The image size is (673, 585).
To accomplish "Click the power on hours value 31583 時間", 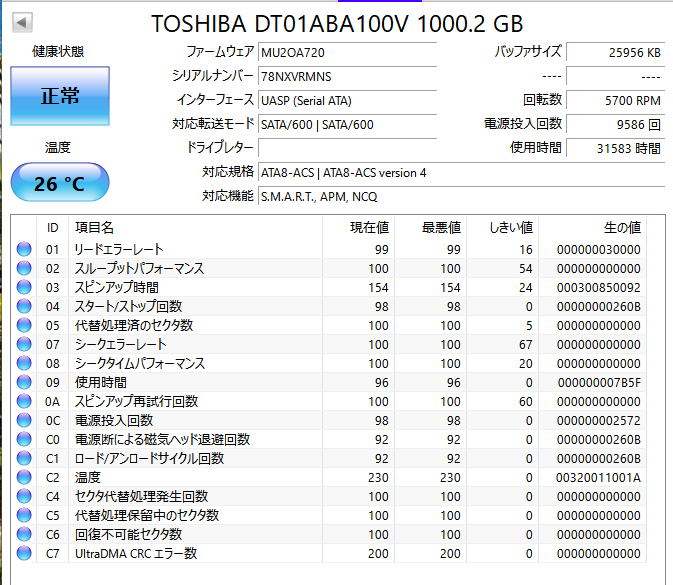I will [615, 149].
